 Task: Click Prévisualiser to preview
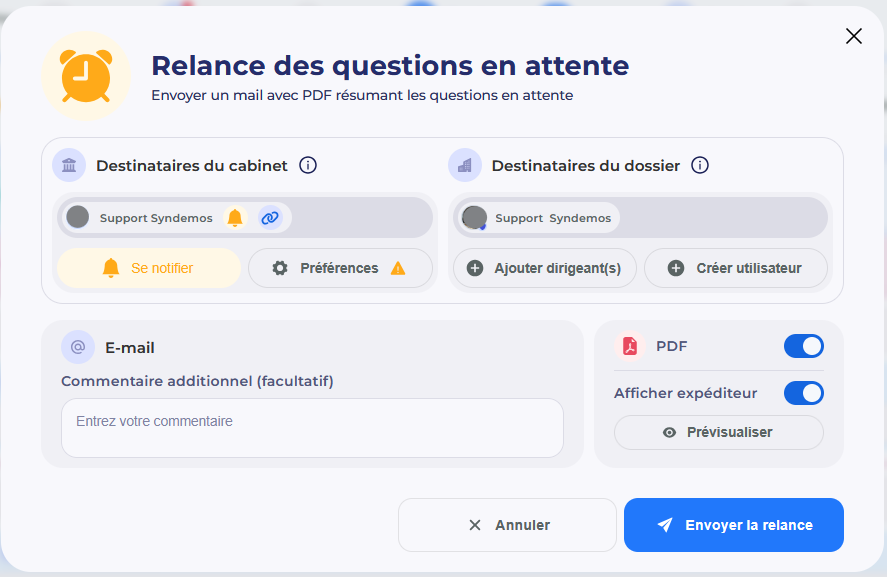(x=718, y=433)
